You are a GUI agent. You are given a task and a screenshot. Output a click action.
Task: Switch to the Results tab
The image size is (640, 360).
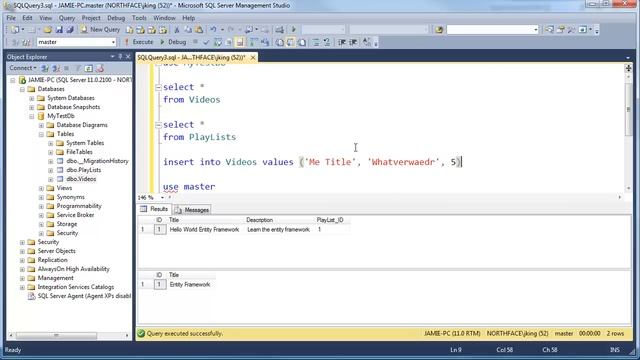tap(154, 209)
